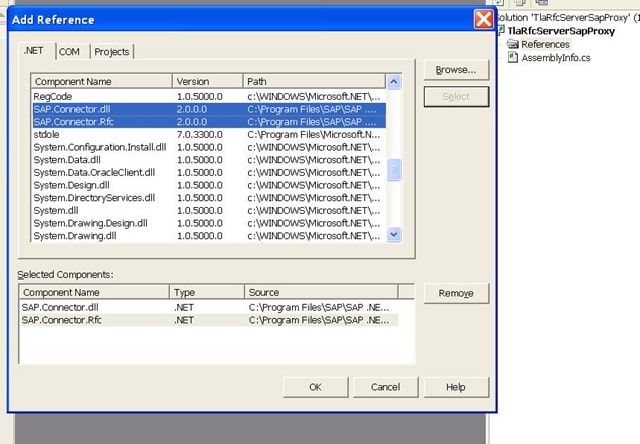The width and height of the screenshot is (640, 444).
Task: Click the Browse... button
Action: click(x=456, y=70)
